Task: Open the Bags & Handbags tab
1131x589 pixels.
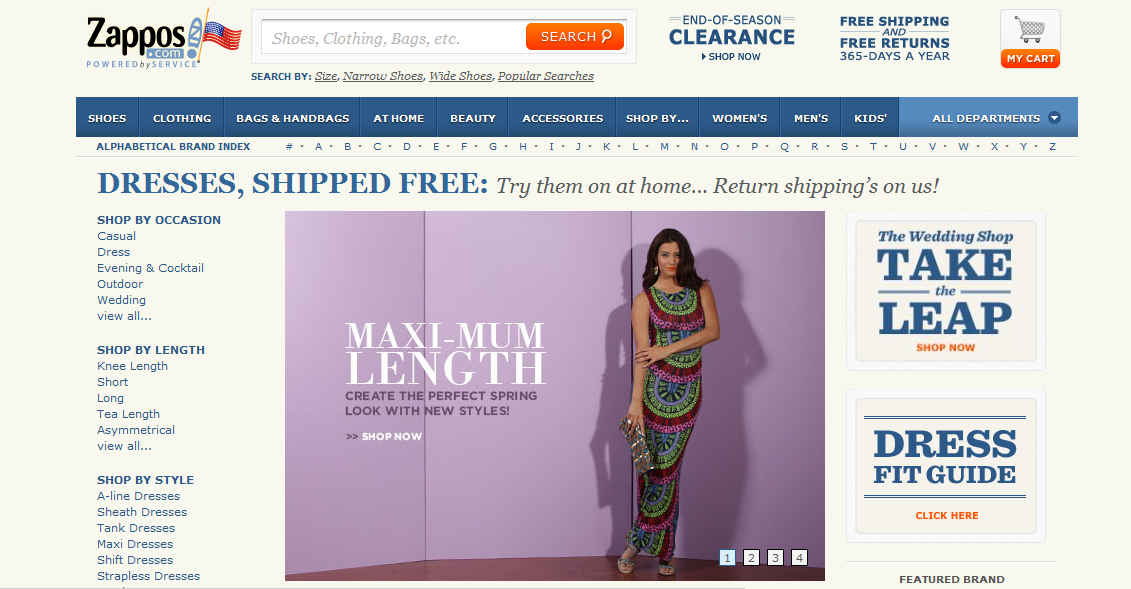Action: (292, 118)
